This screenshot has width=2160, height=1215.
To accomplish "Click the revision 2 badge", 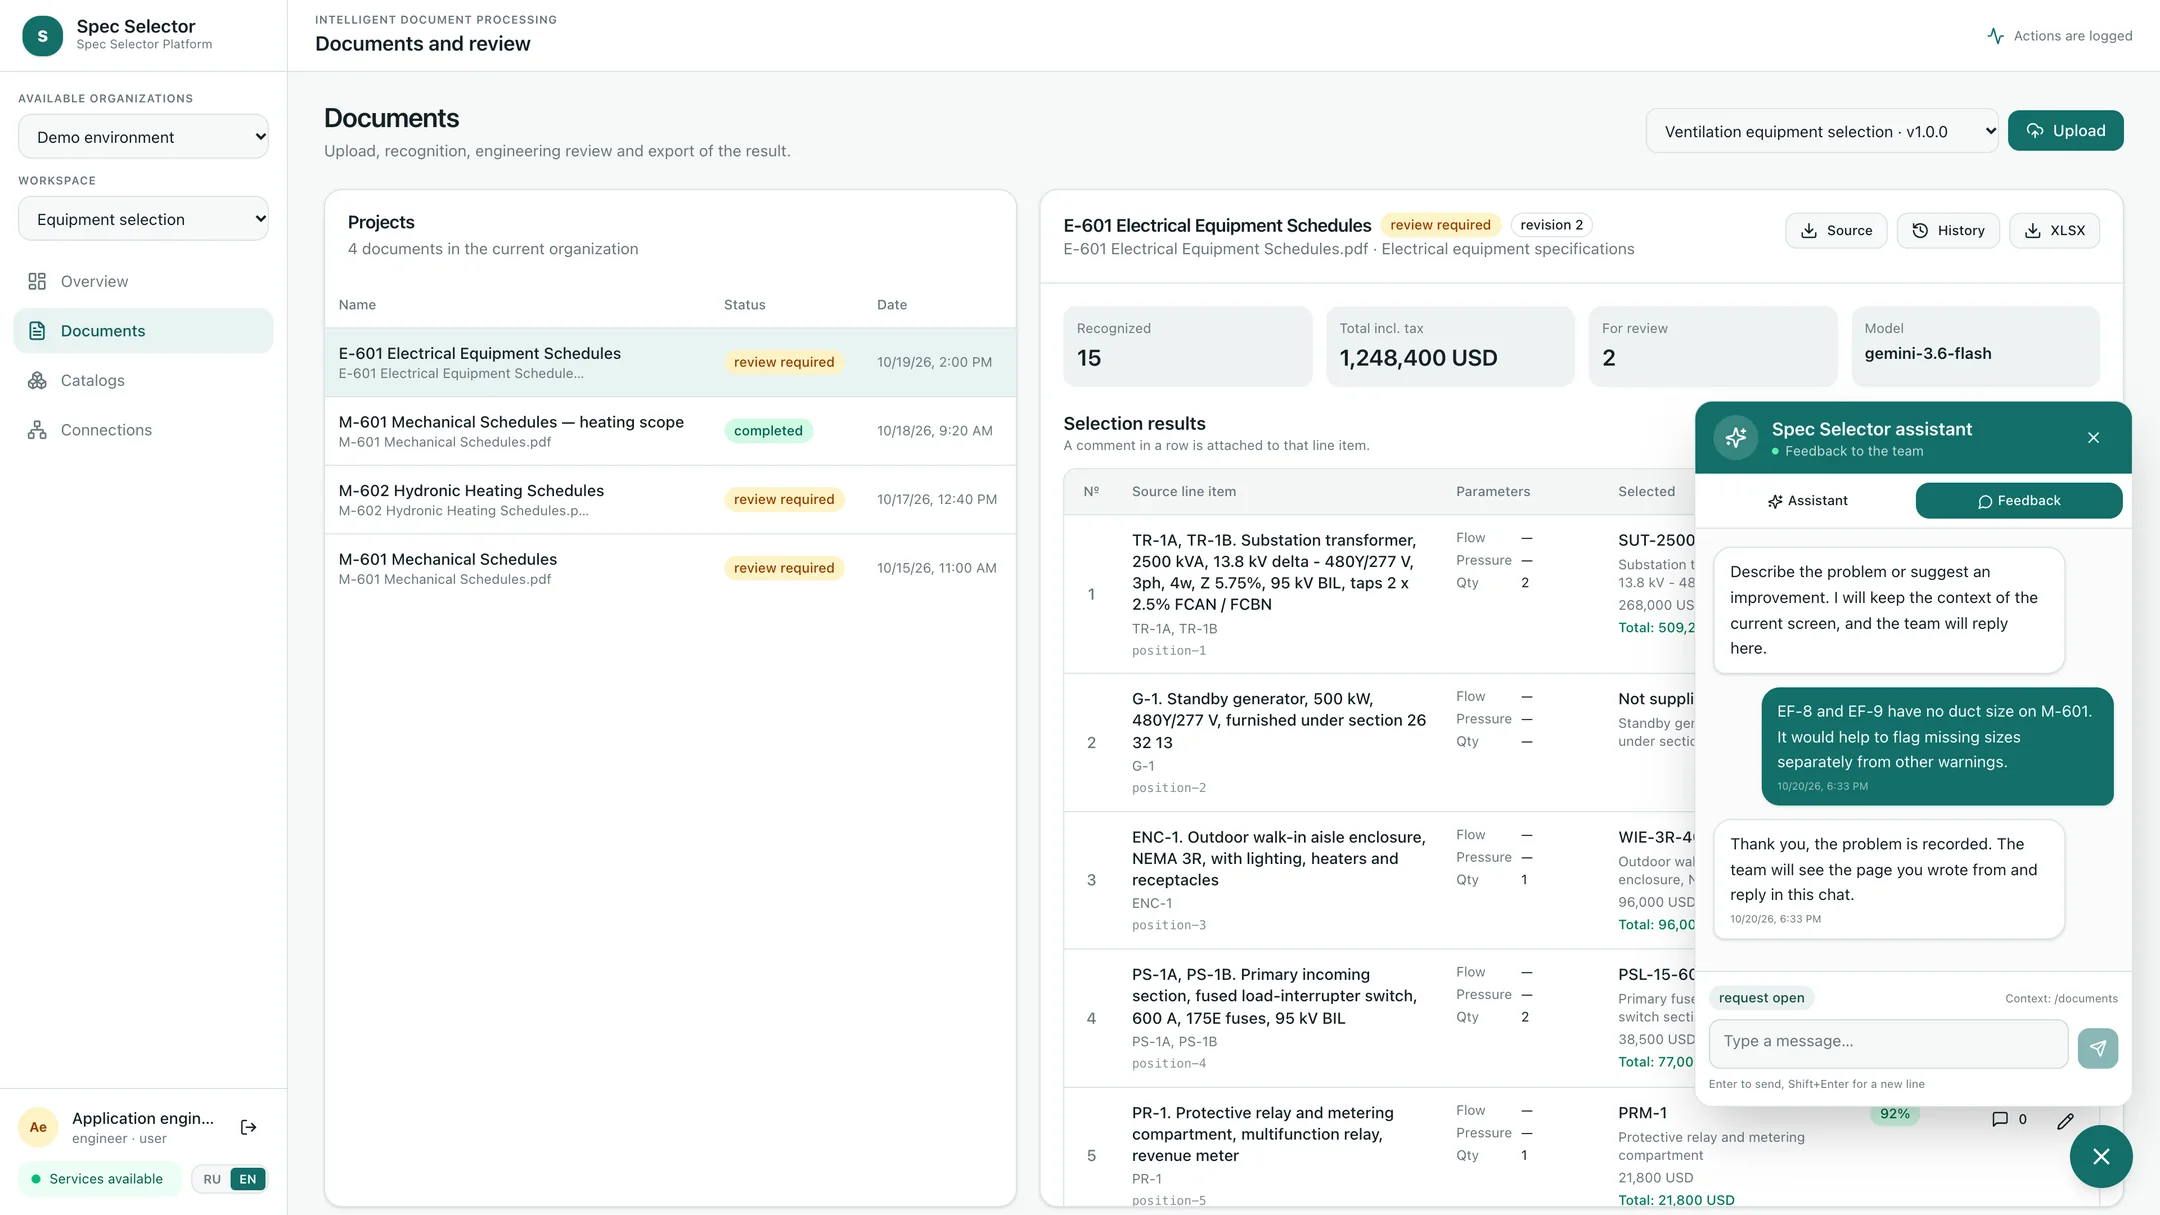I will [1551, 225].
